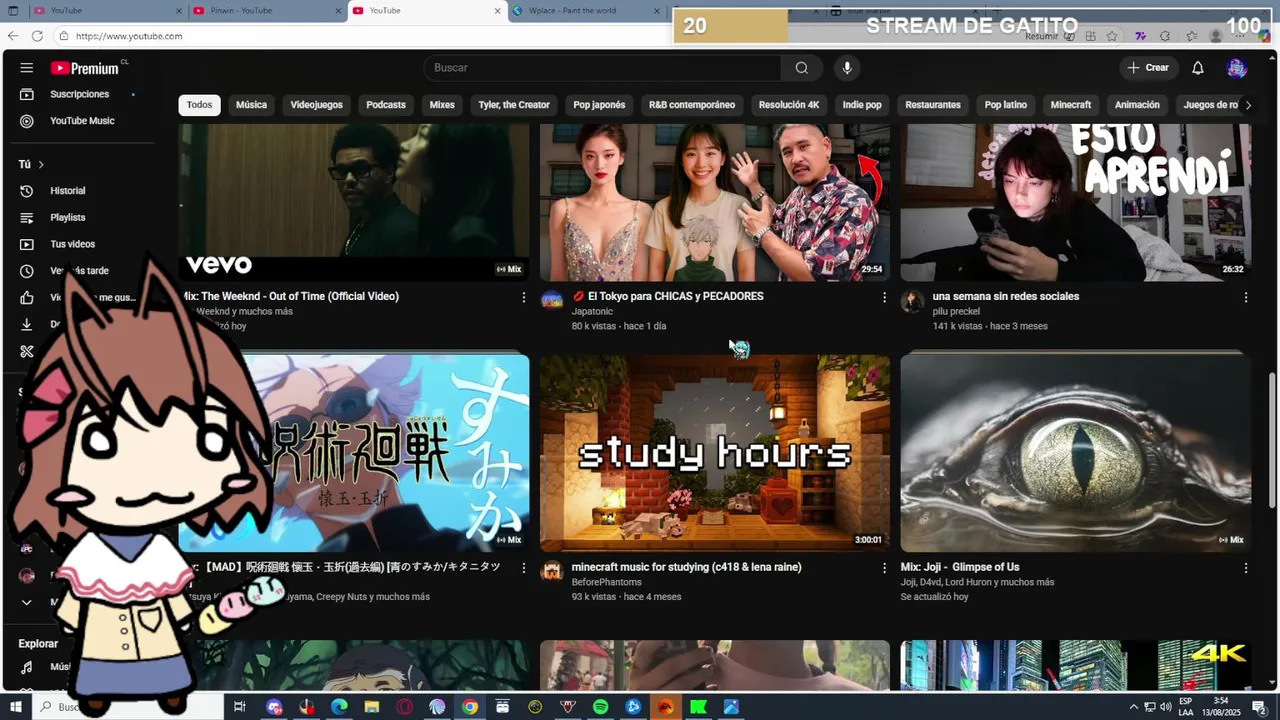Open the notifications bell
1280x720 pixels.
pos(1197,68)
